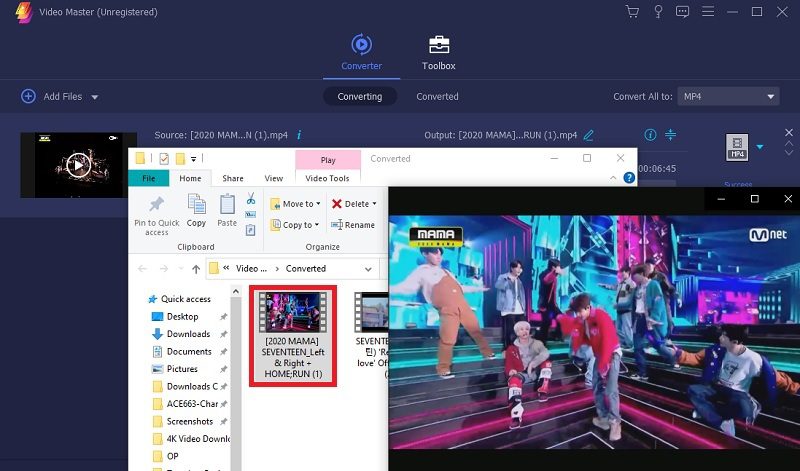Open Pictures in navigation pane
Viewport: 800px width, 471px height.
pyautogui.click(x=182, y=368)
